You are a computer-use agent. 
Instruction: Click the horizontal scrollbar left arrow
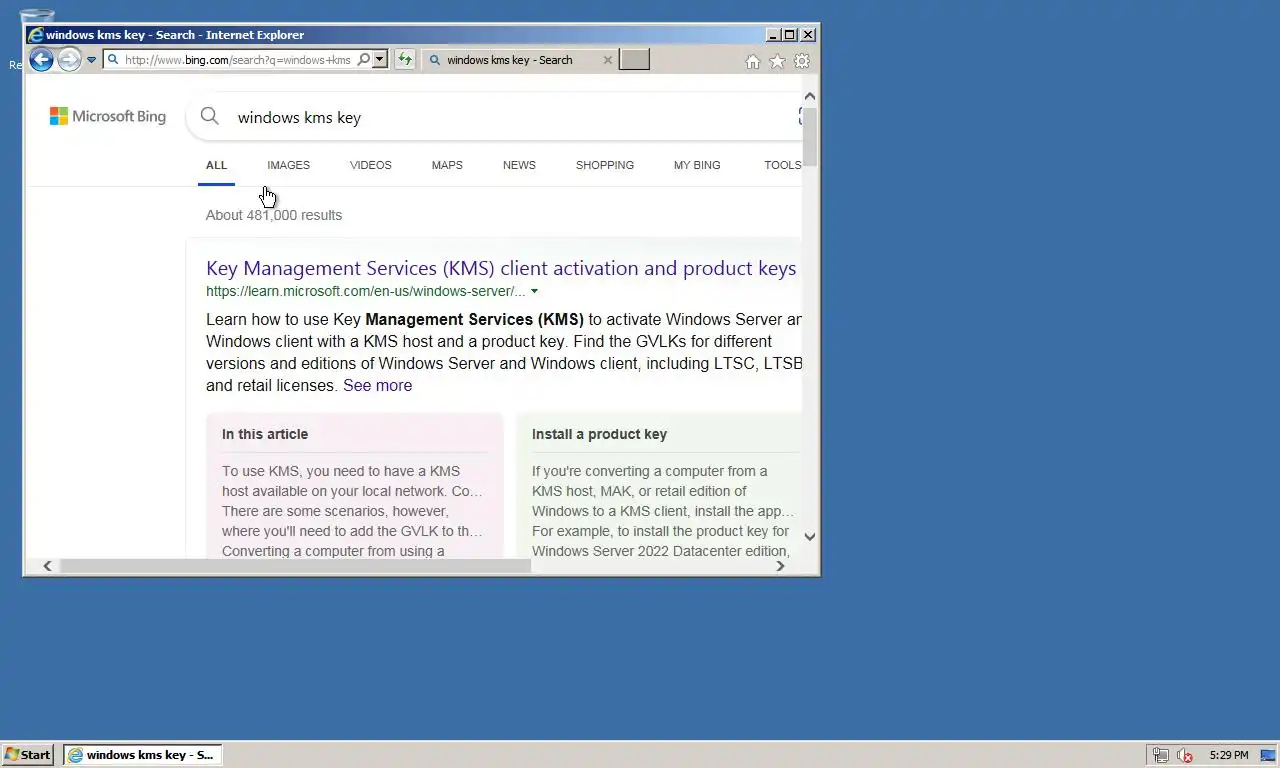(x=47, y=566)
